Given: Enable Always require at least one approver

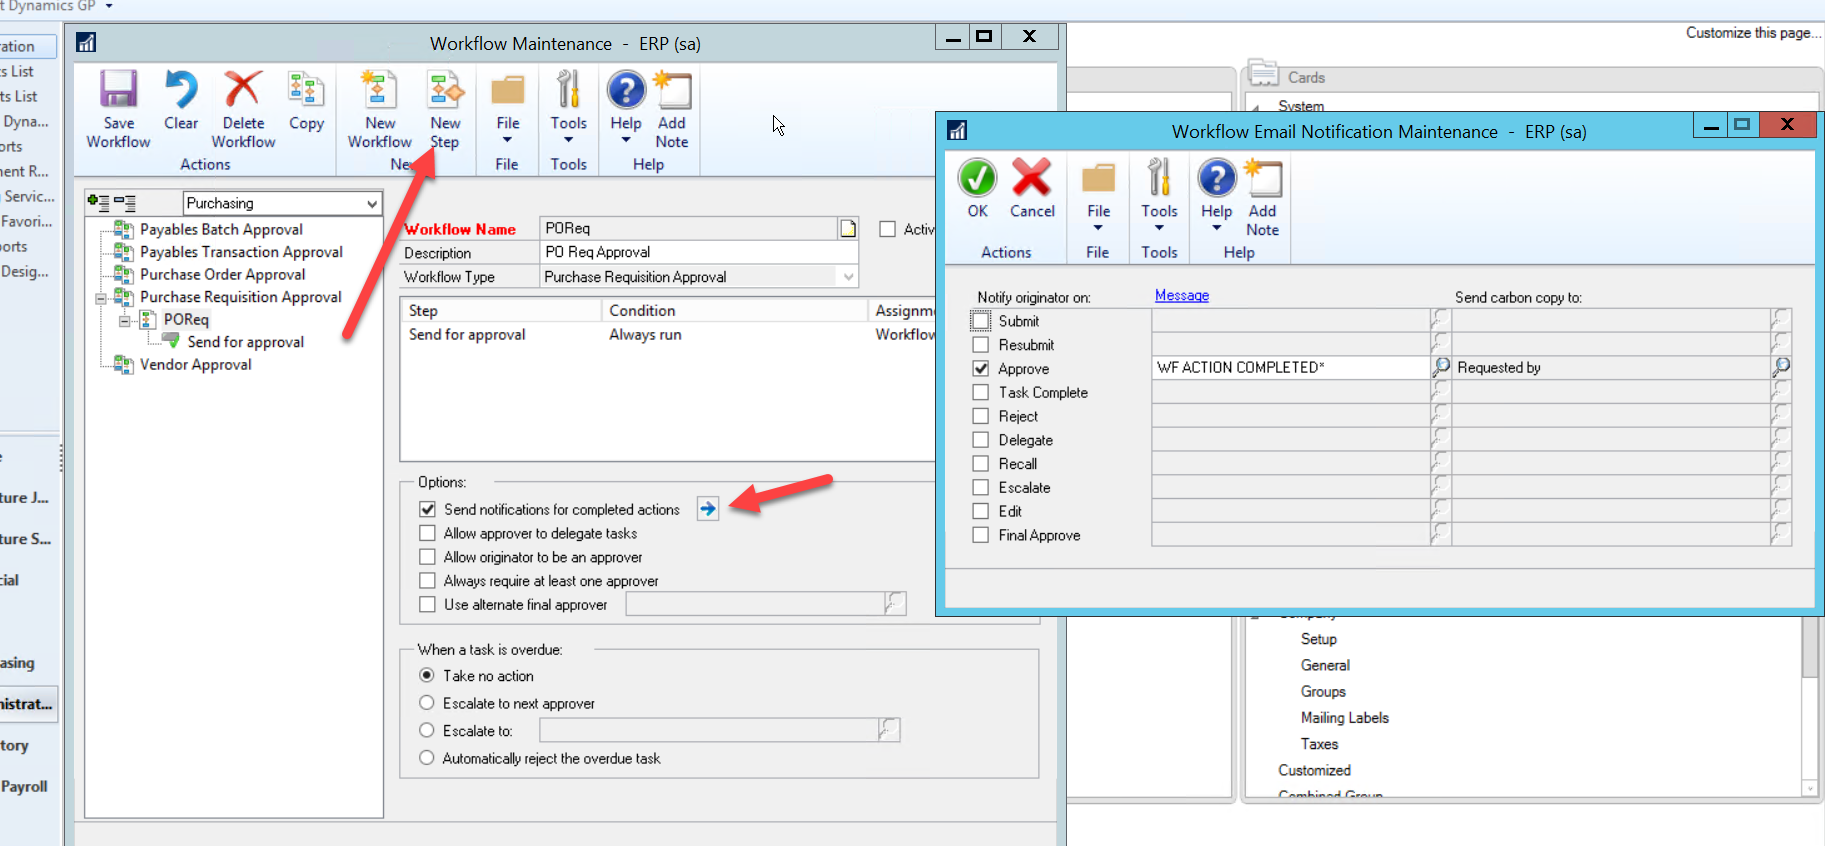Looking at the screenshot, I should [428, 581].
